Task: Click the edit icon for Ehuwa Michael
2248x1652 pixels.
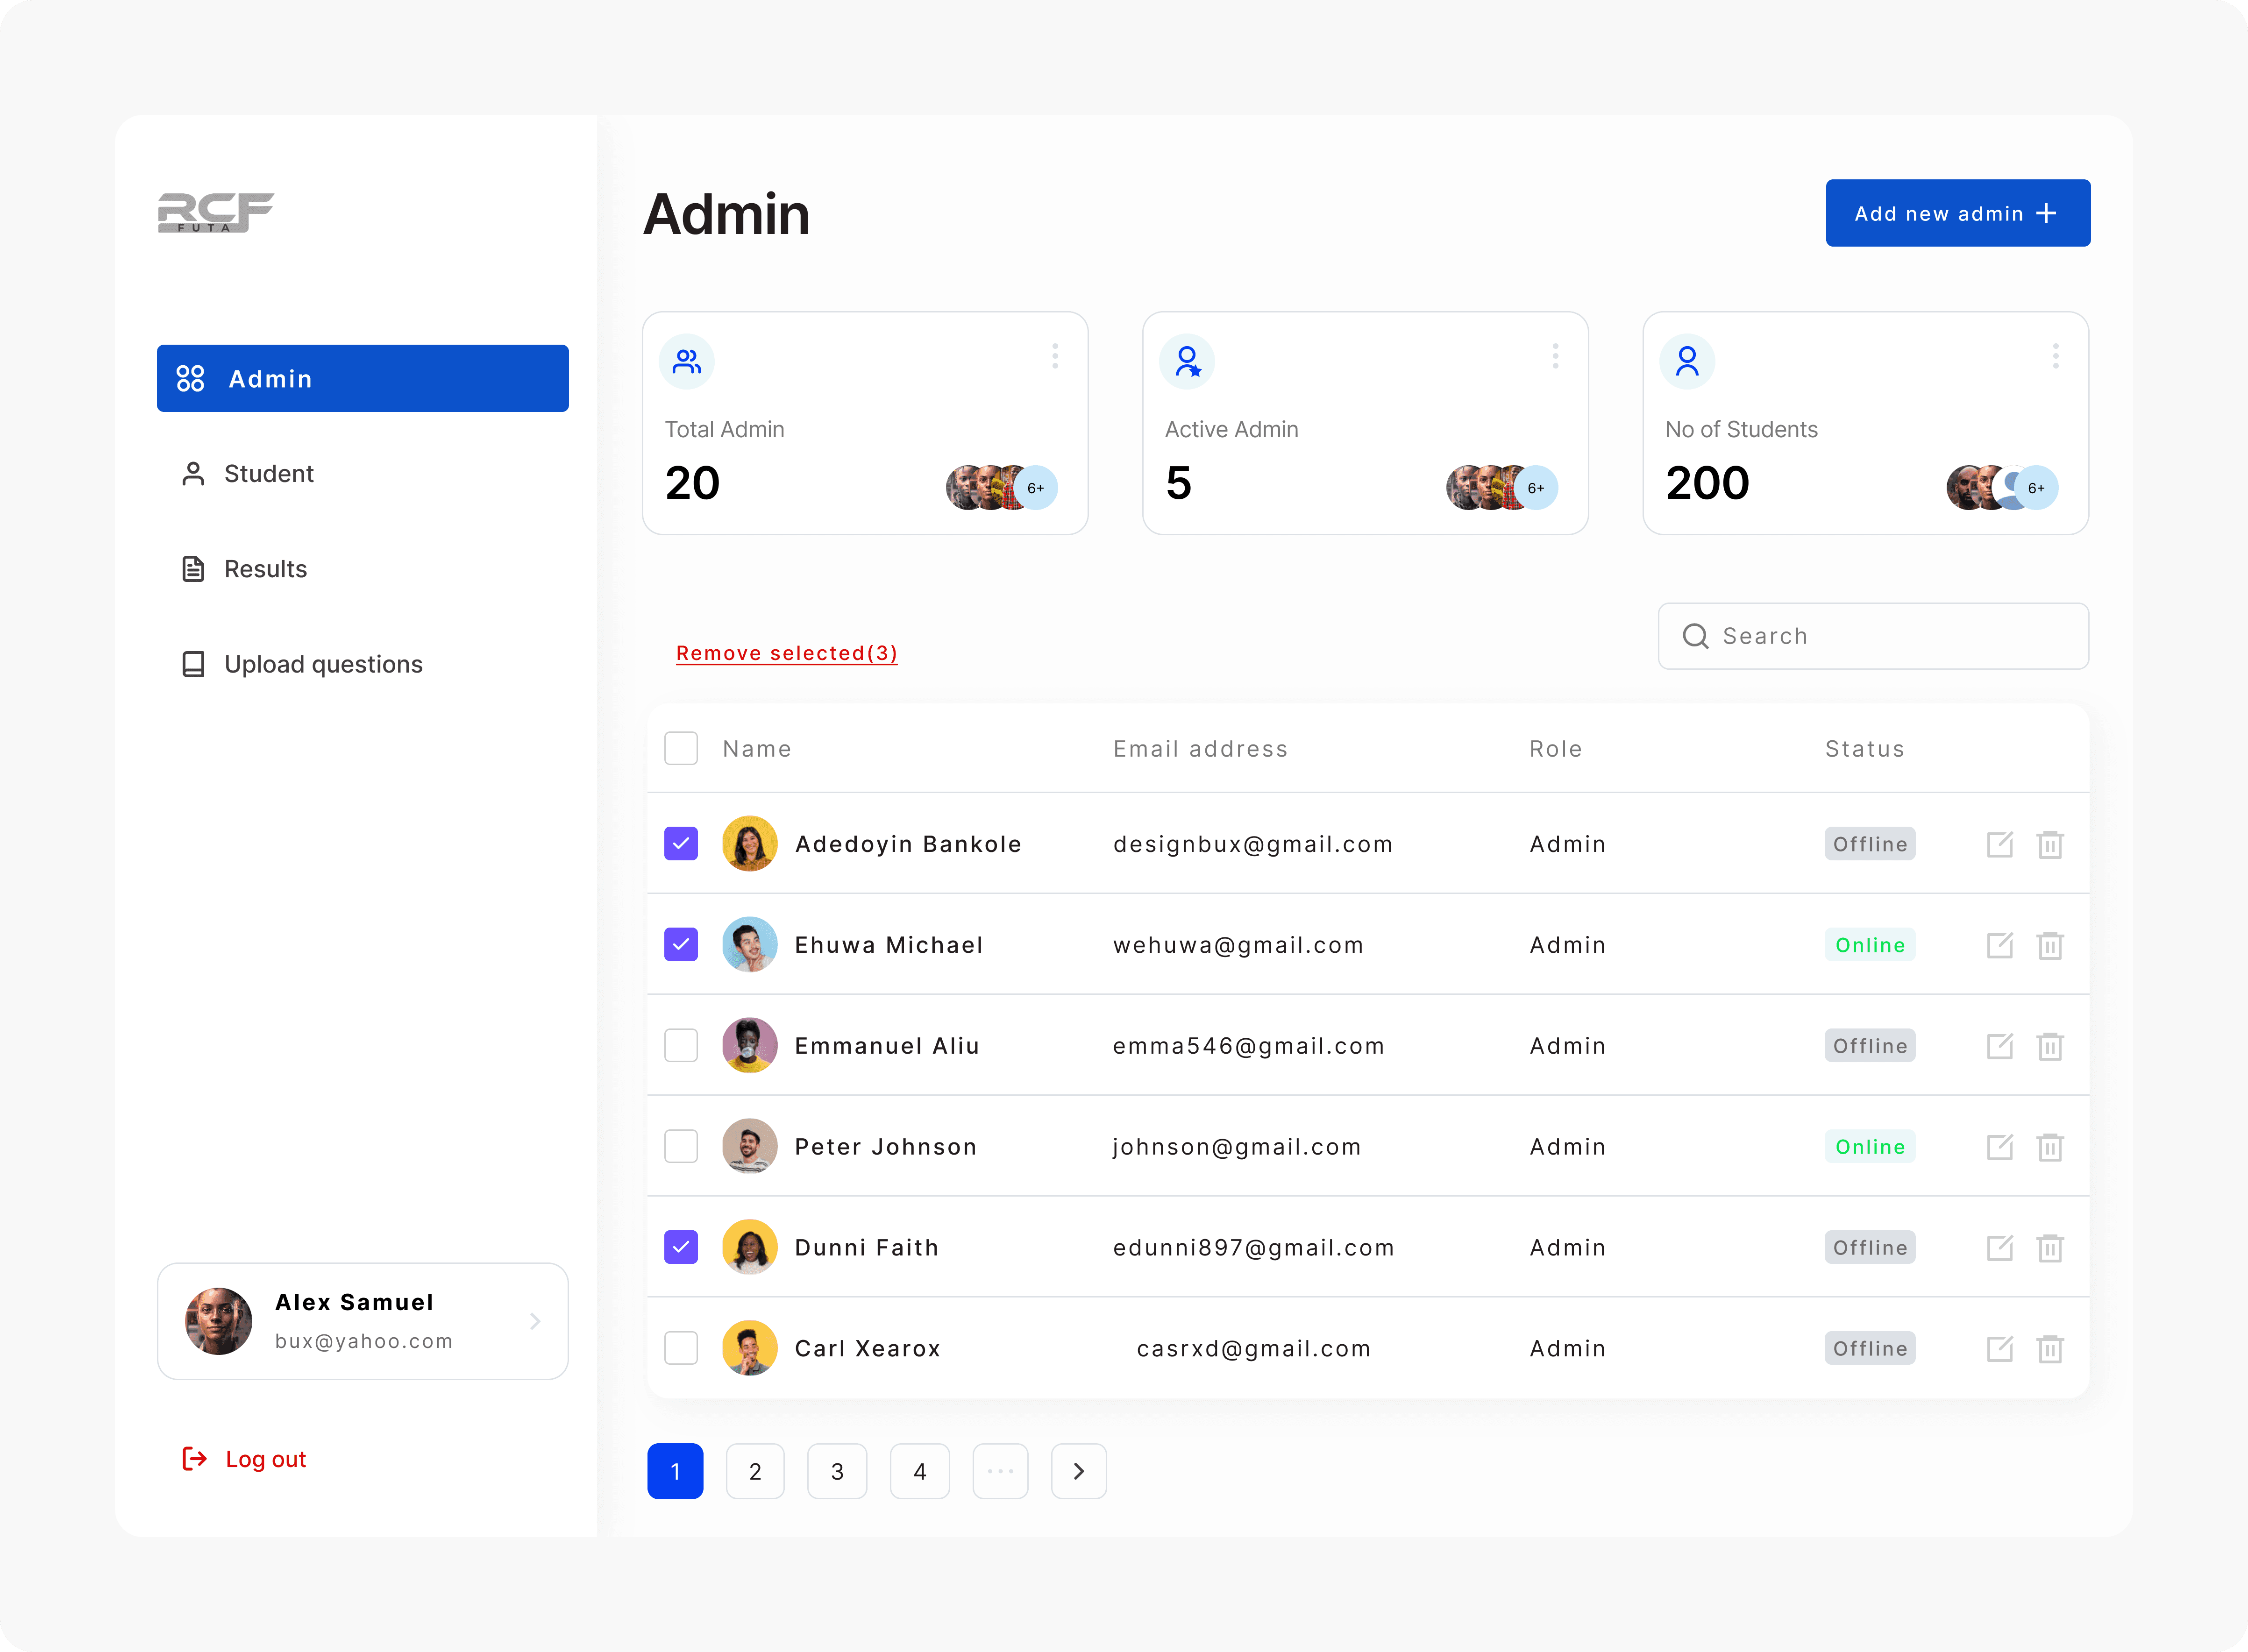Action: [1999, 945]
